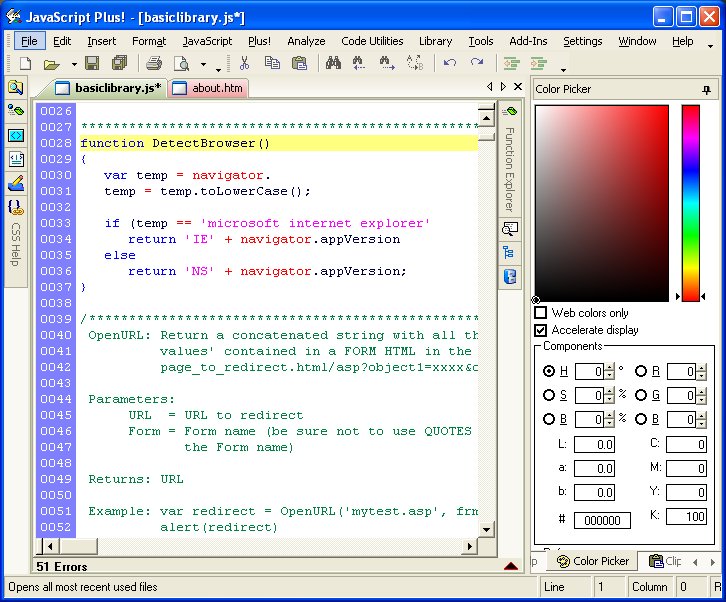The height and width of the screenshot is (602, 726).
Task: Click the Undo arrow icon
Action: tap(450, 63)
